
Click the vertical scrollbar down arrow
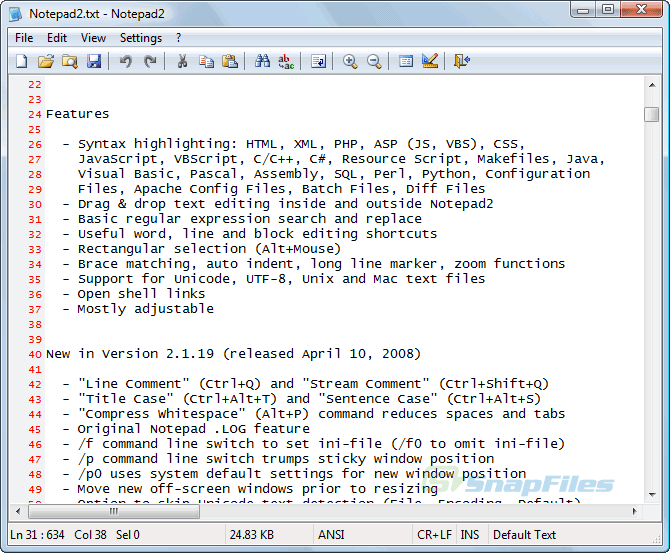(652, 495)
